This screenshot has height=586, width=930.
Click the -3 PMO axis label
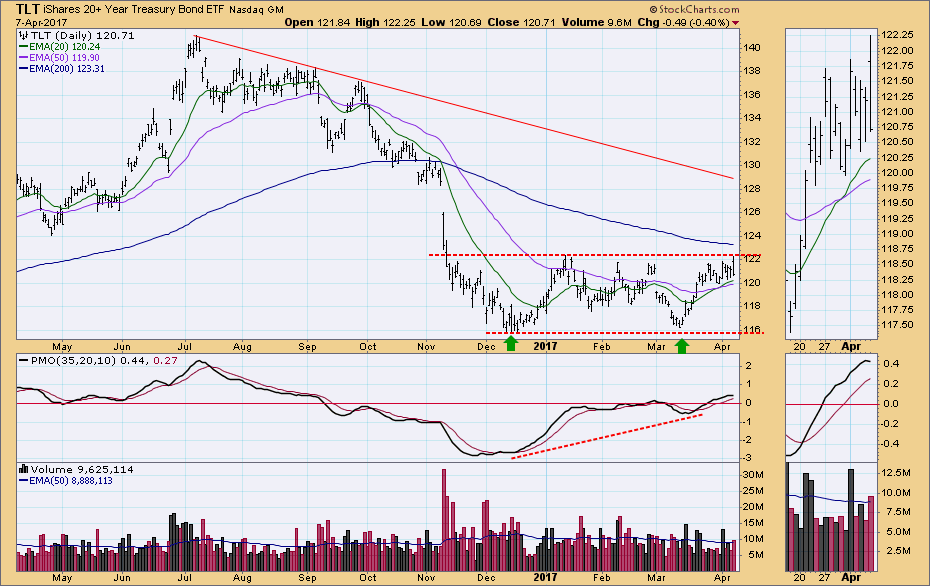[749, 458]
